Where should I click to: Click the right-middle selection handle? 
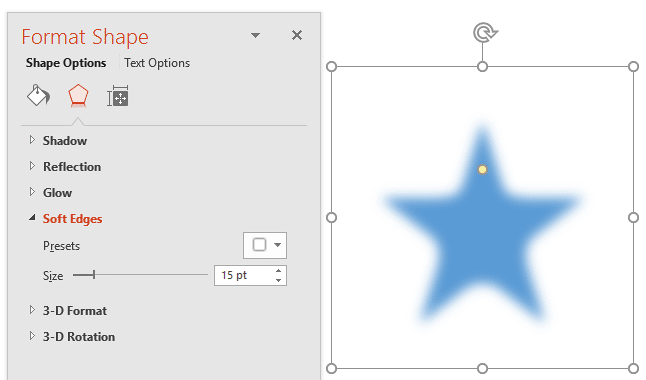point(633,217)
